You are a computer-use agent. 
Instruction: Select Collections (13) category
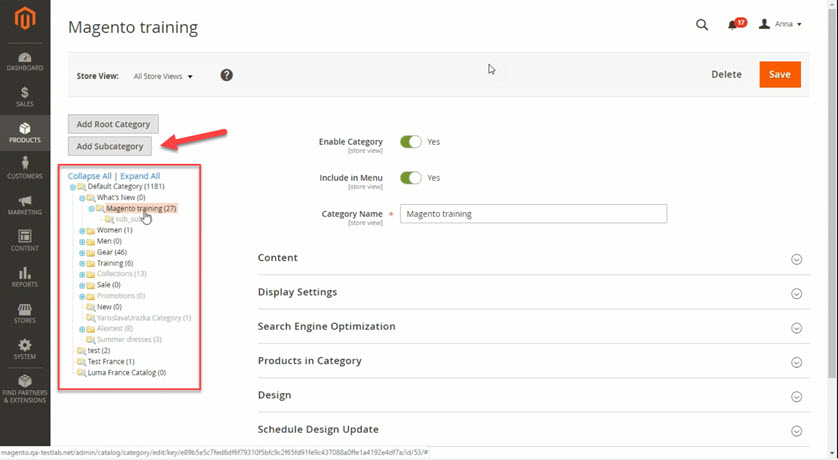tap(121, 274)
